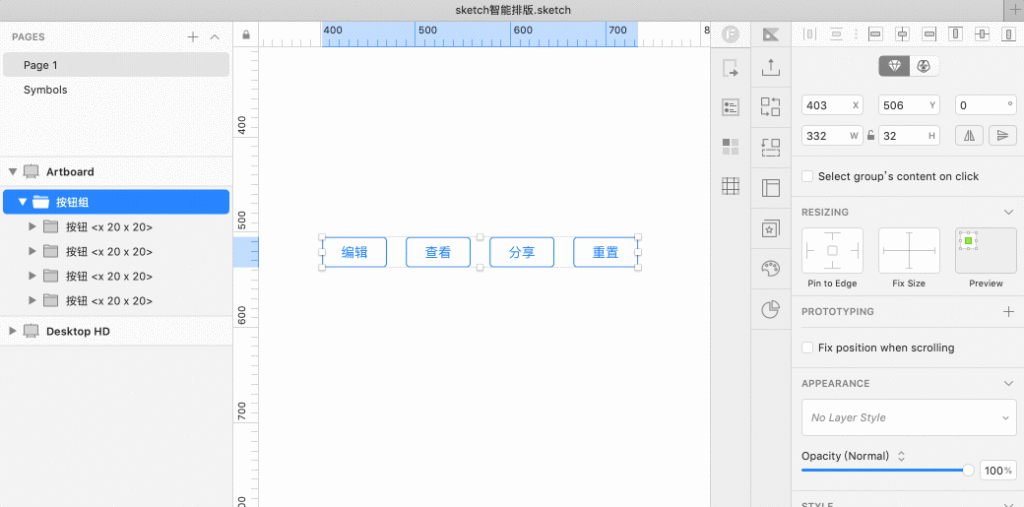
Task: Click the rotation field showing 0
Action: (x=986, y=105)
